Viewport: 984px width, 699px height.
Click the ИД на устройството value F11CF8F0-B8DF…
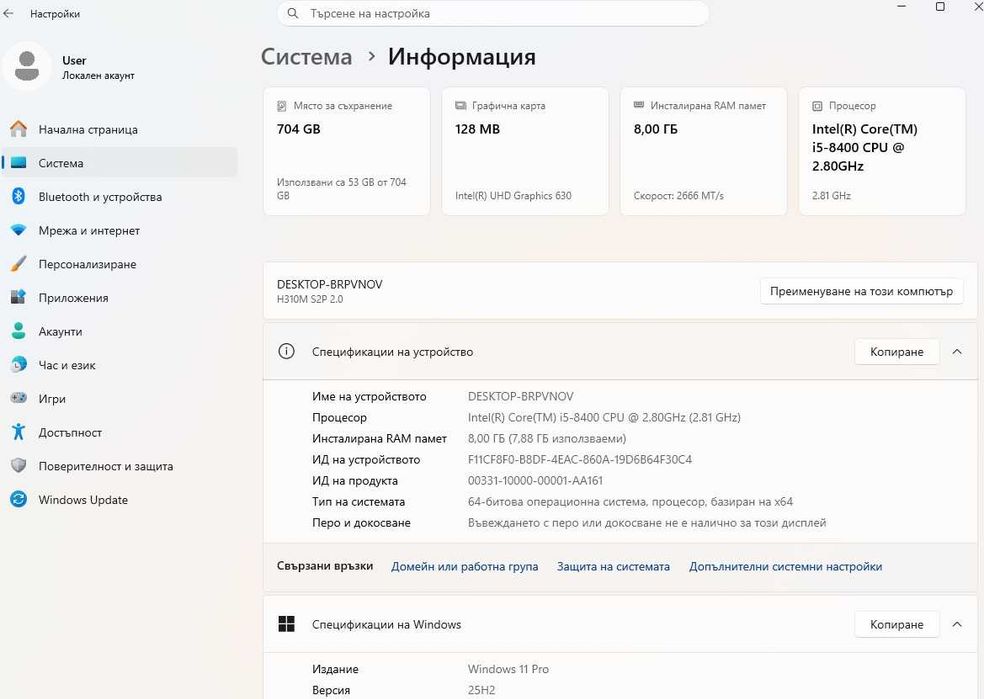580,459
